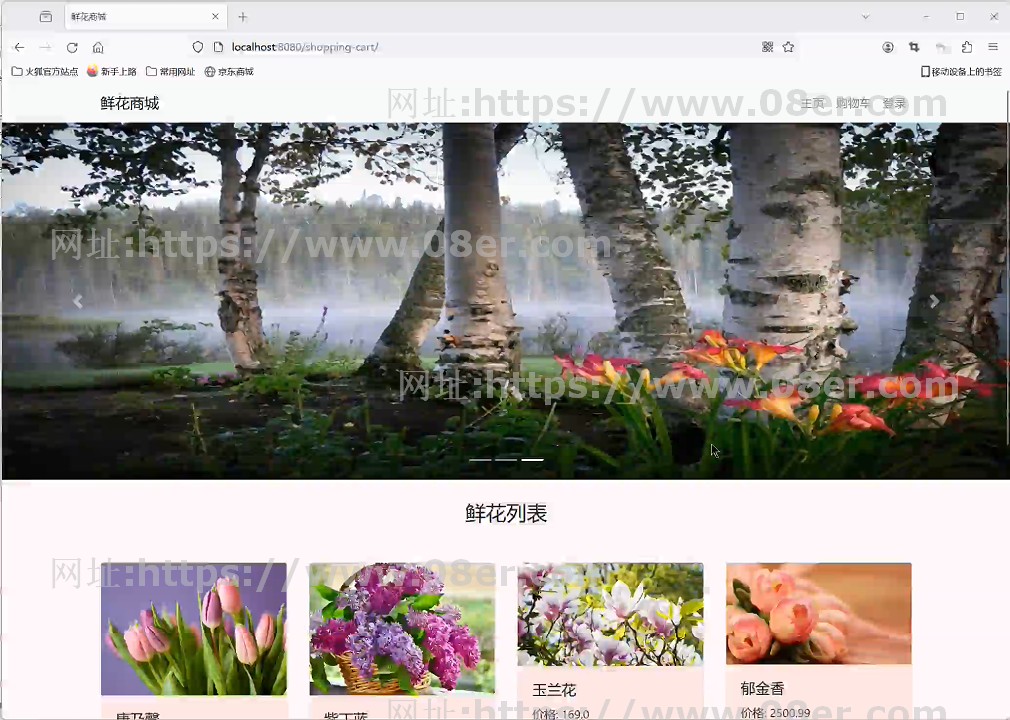Select the 鲜花商城 tab
1010x720 pixels.
click(x=146, y=17)
